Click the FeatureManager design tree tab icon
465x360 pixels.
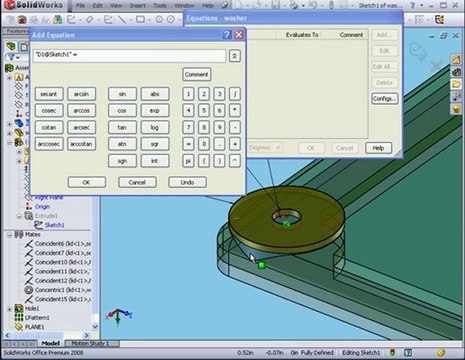click(x=11, y=46)
